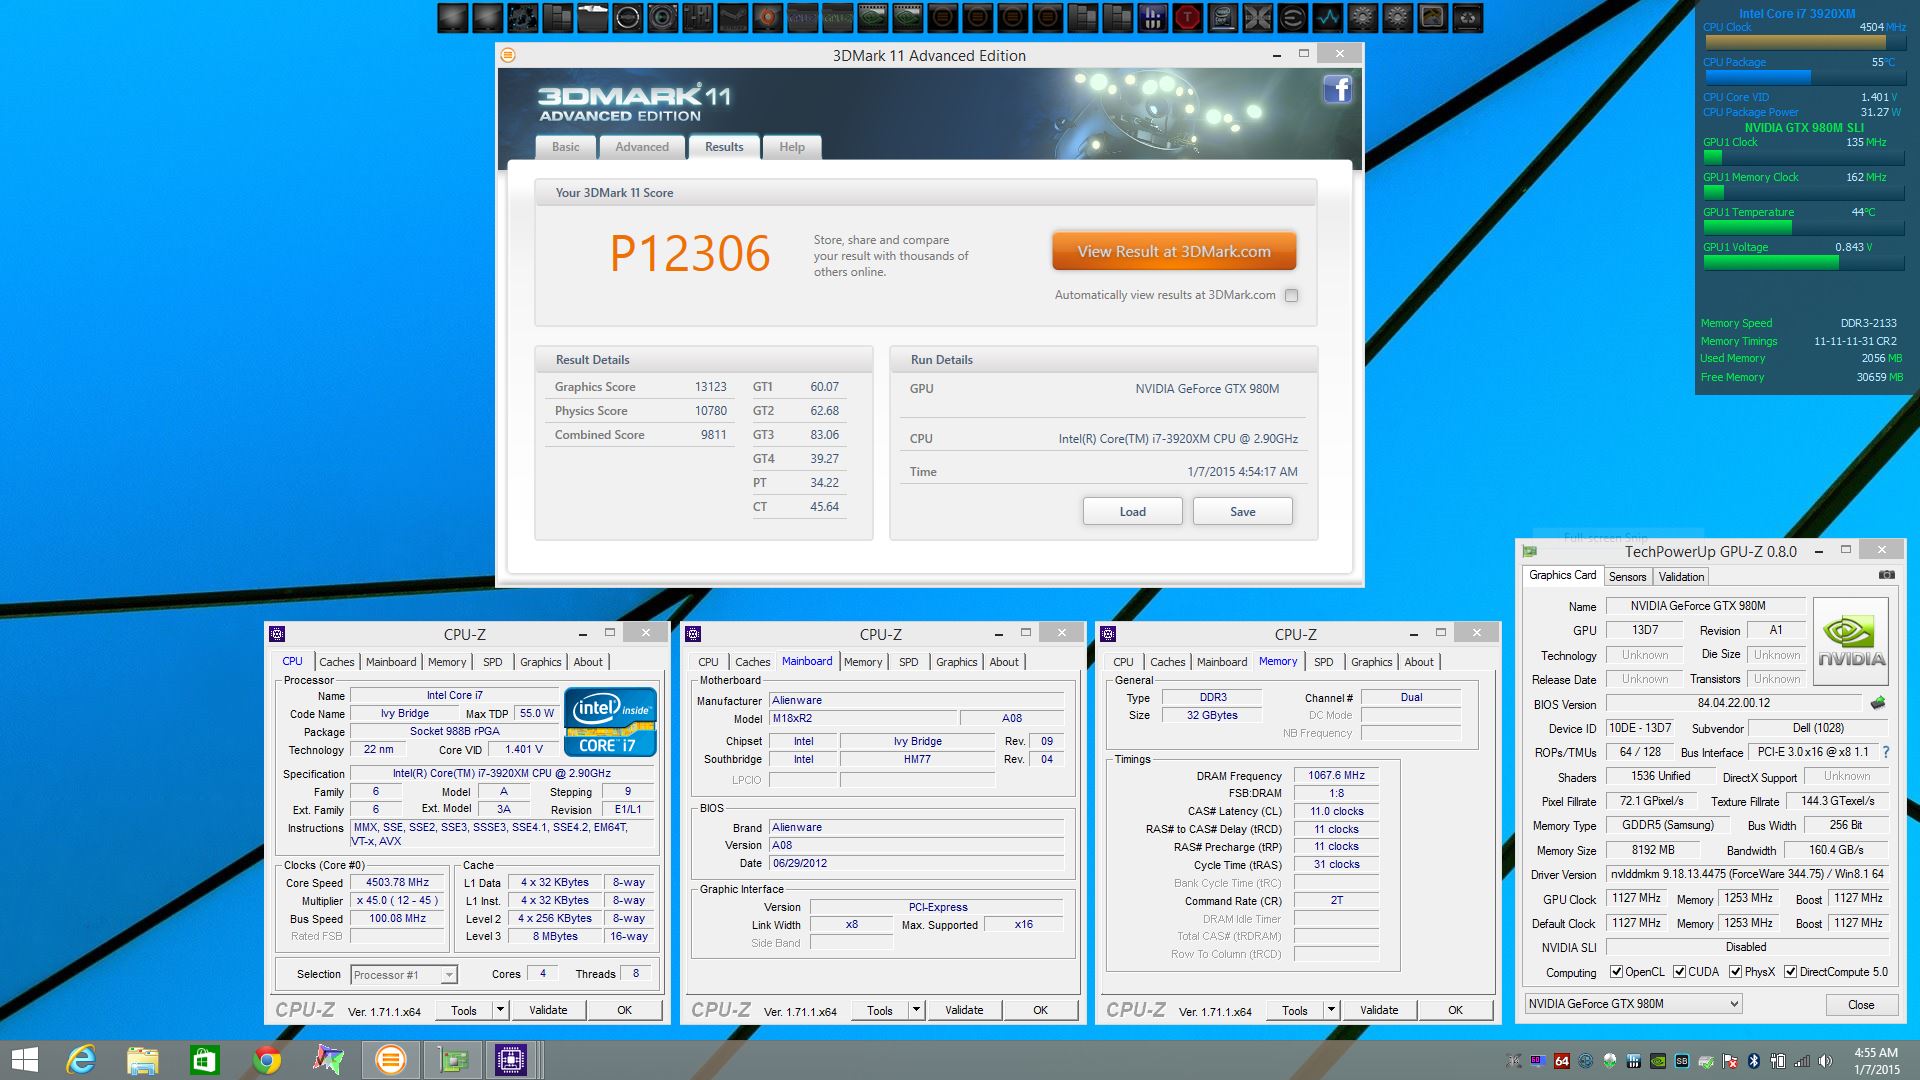Click the Intel Core i7 logo in CPU-Z
Viewport: 1920px width, 1080px height.
[610, 721]
